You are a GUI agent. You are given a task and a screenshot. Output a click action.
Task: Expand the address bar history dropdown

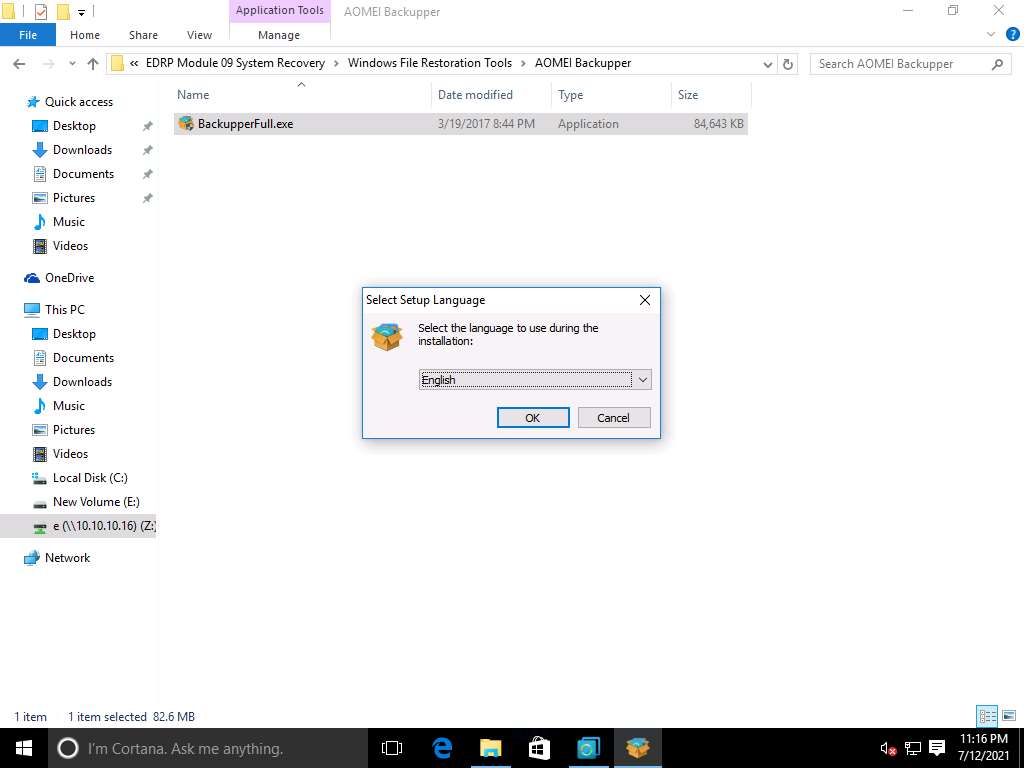coord(768,64)
